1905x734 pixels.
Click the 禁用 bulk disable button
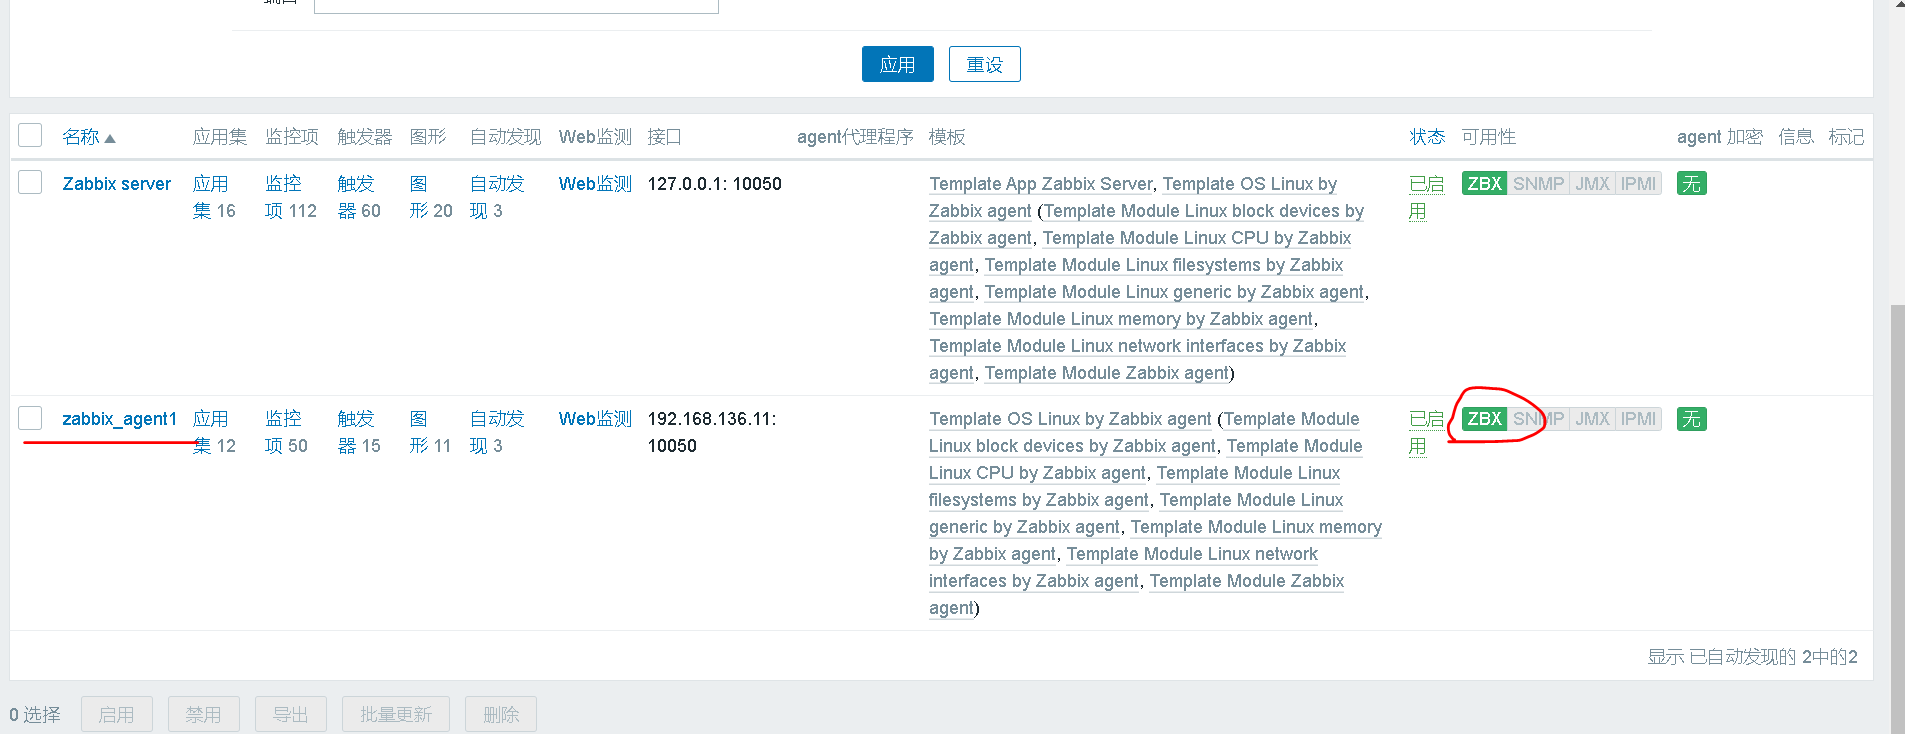click(x=203, y=714)
